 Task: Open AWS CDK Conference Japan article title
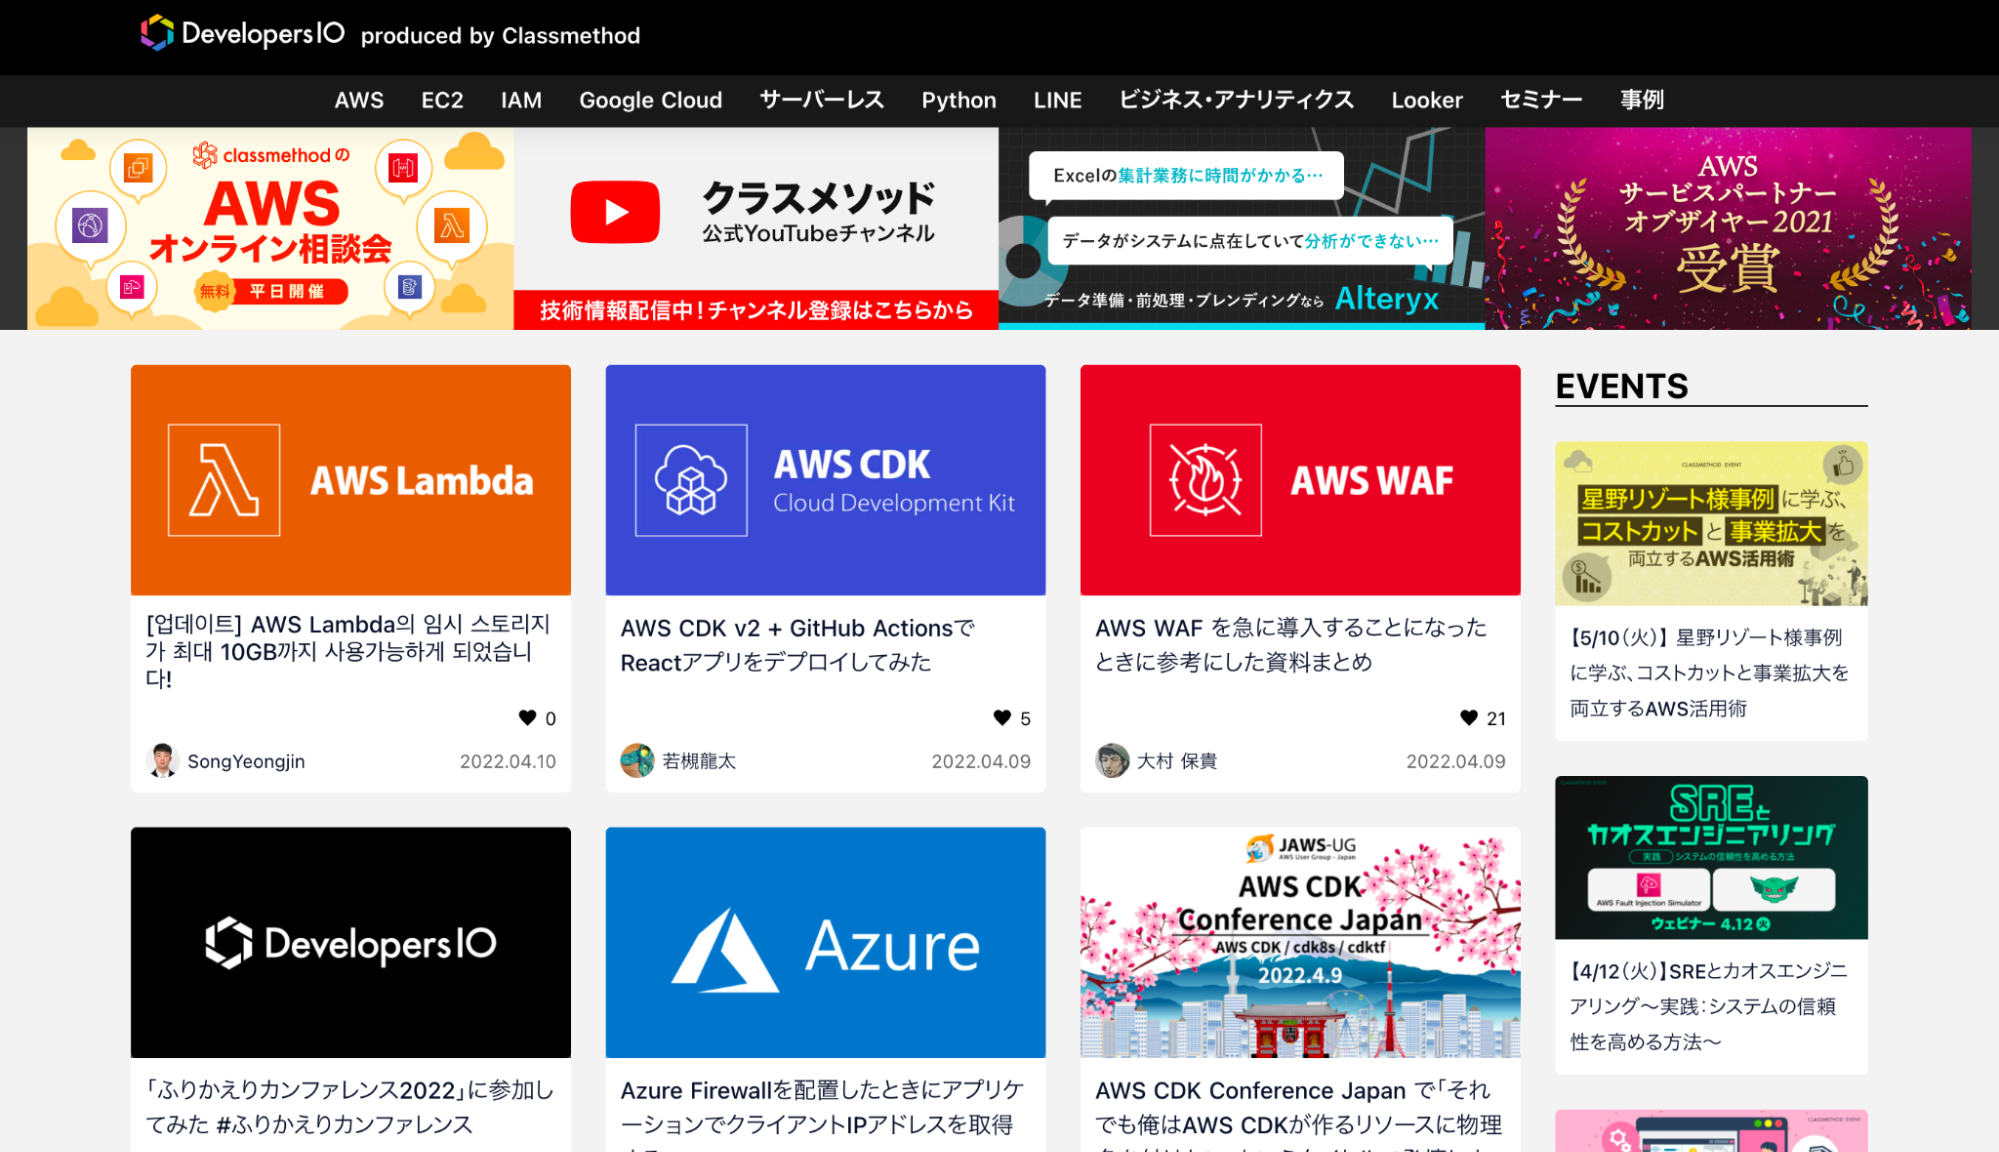[1298, 1113]
